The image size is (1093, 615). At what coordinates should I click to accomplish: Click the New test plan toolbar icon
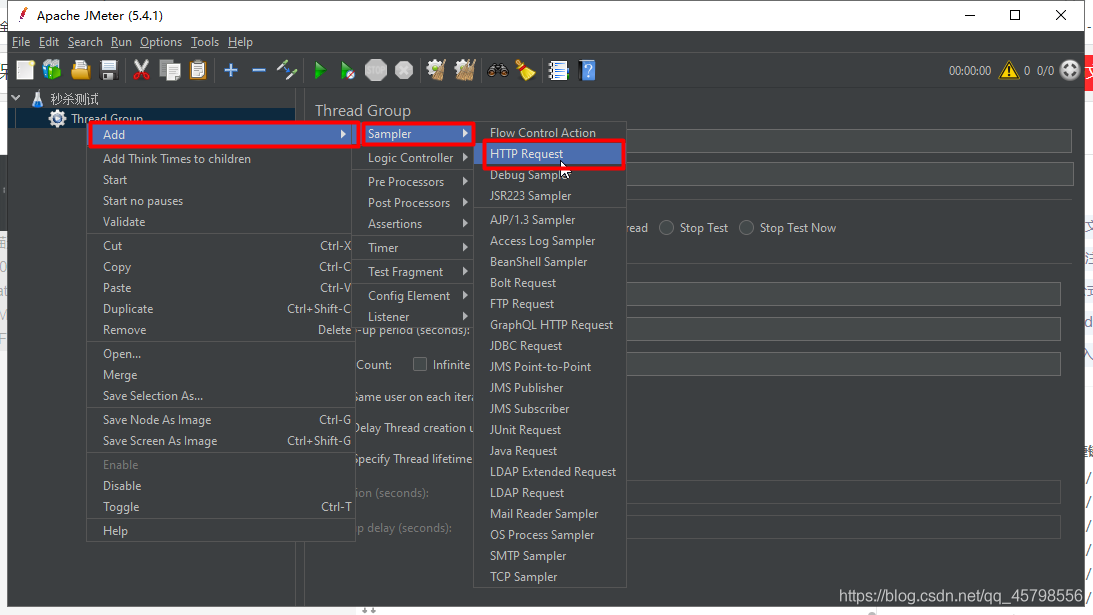click(x=25, y=70)
